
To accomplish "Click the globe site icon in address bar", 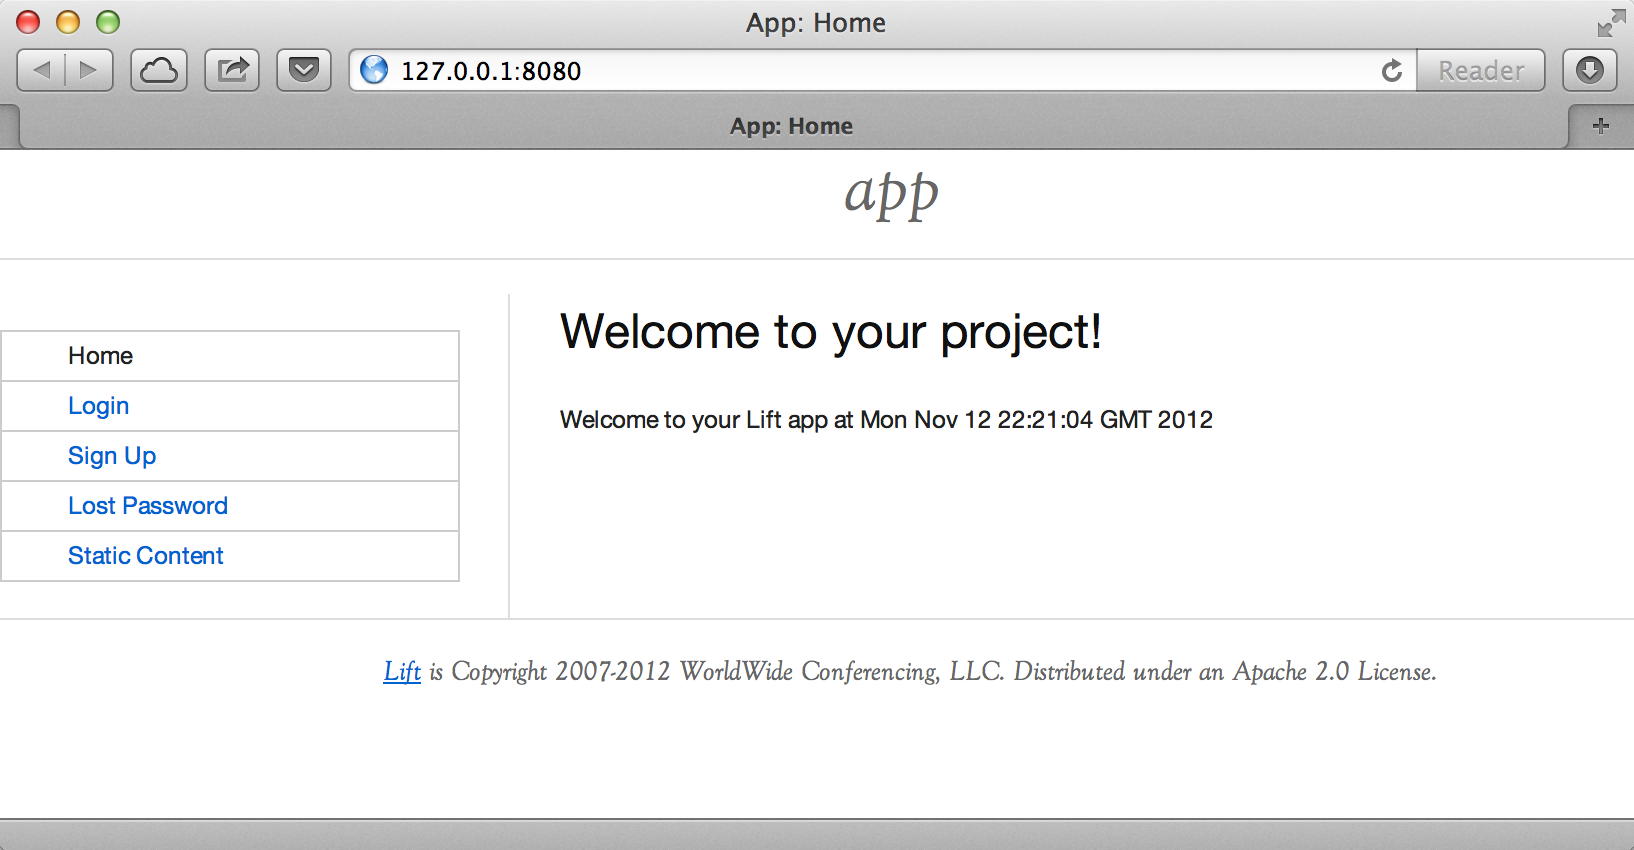I will click(x=374, y=70).
